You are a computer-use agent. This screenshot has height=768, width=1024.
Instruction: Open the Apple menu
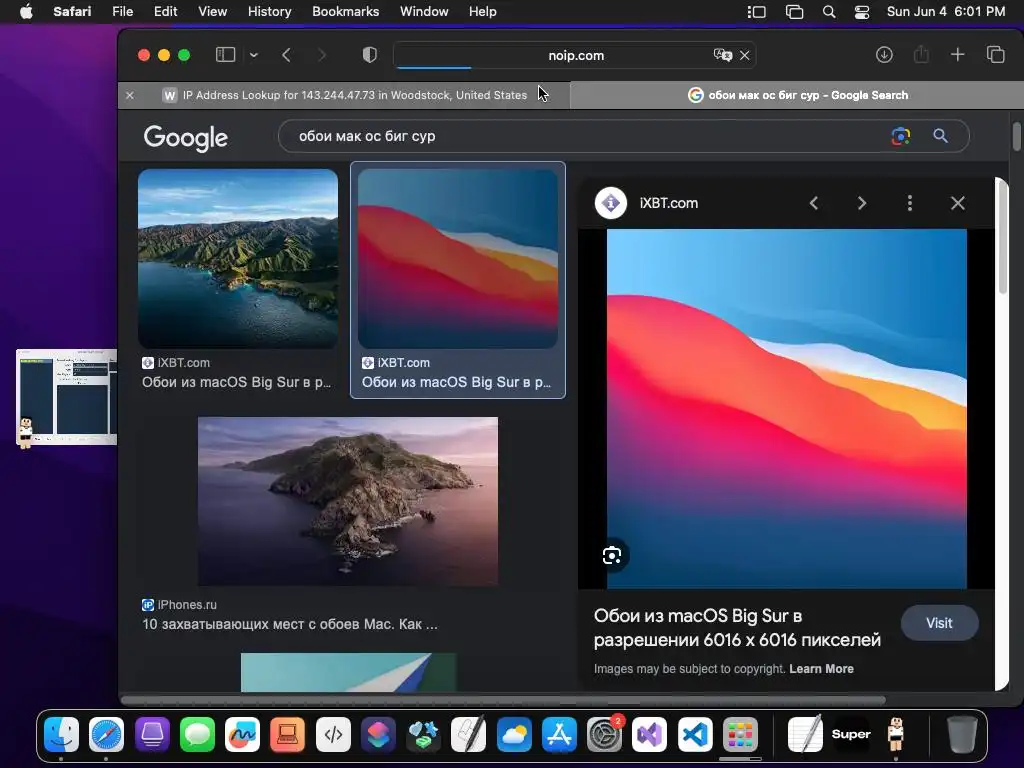tap(26, 12)
